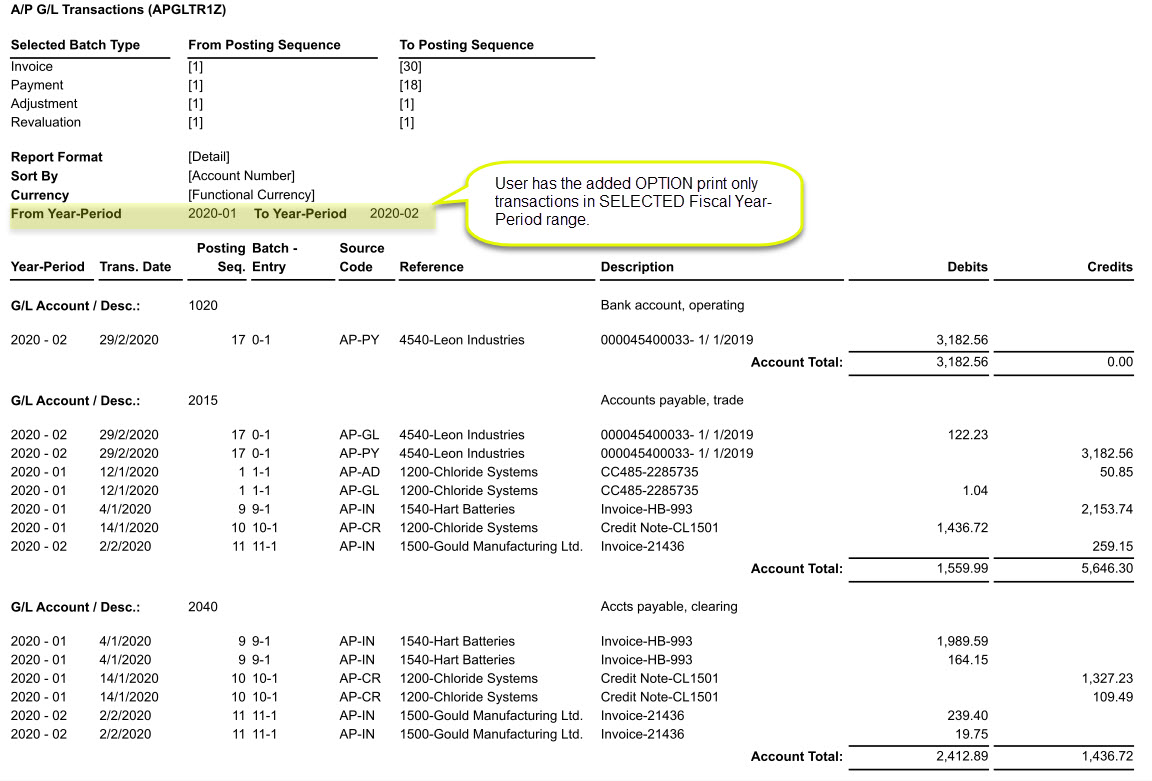Click the To Posting Sequence header
This screenshot has height=781, width=1152.
467,45
